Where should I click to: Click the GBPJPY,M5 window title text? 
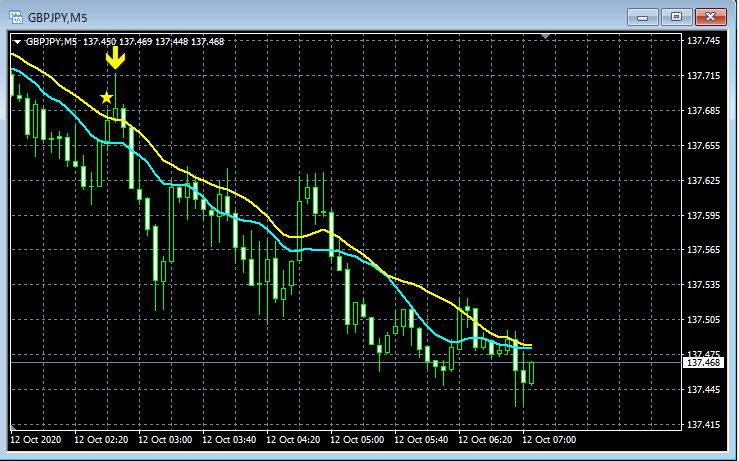(57, 18)
